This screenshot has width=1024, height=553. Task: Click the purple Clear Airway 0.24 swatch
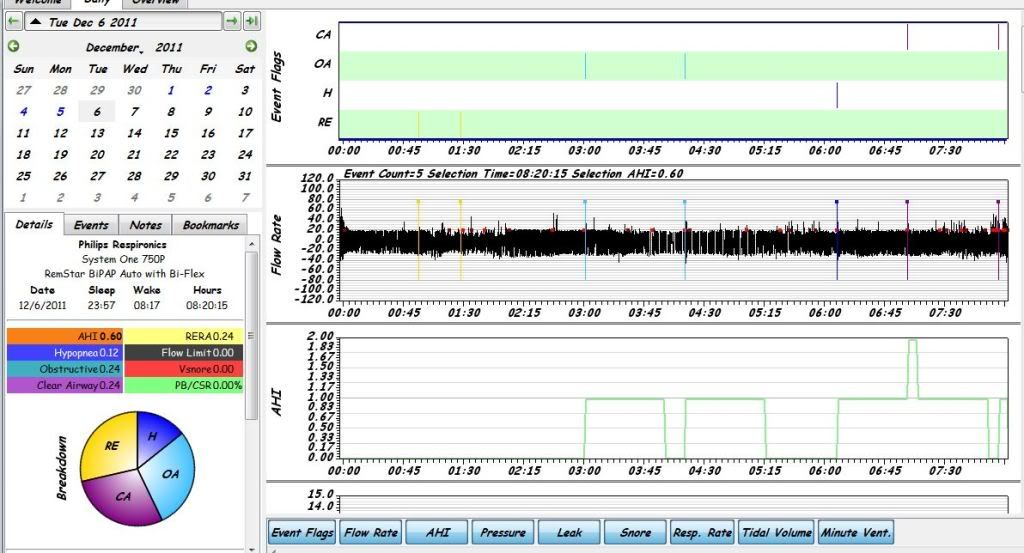click(65, 385)
